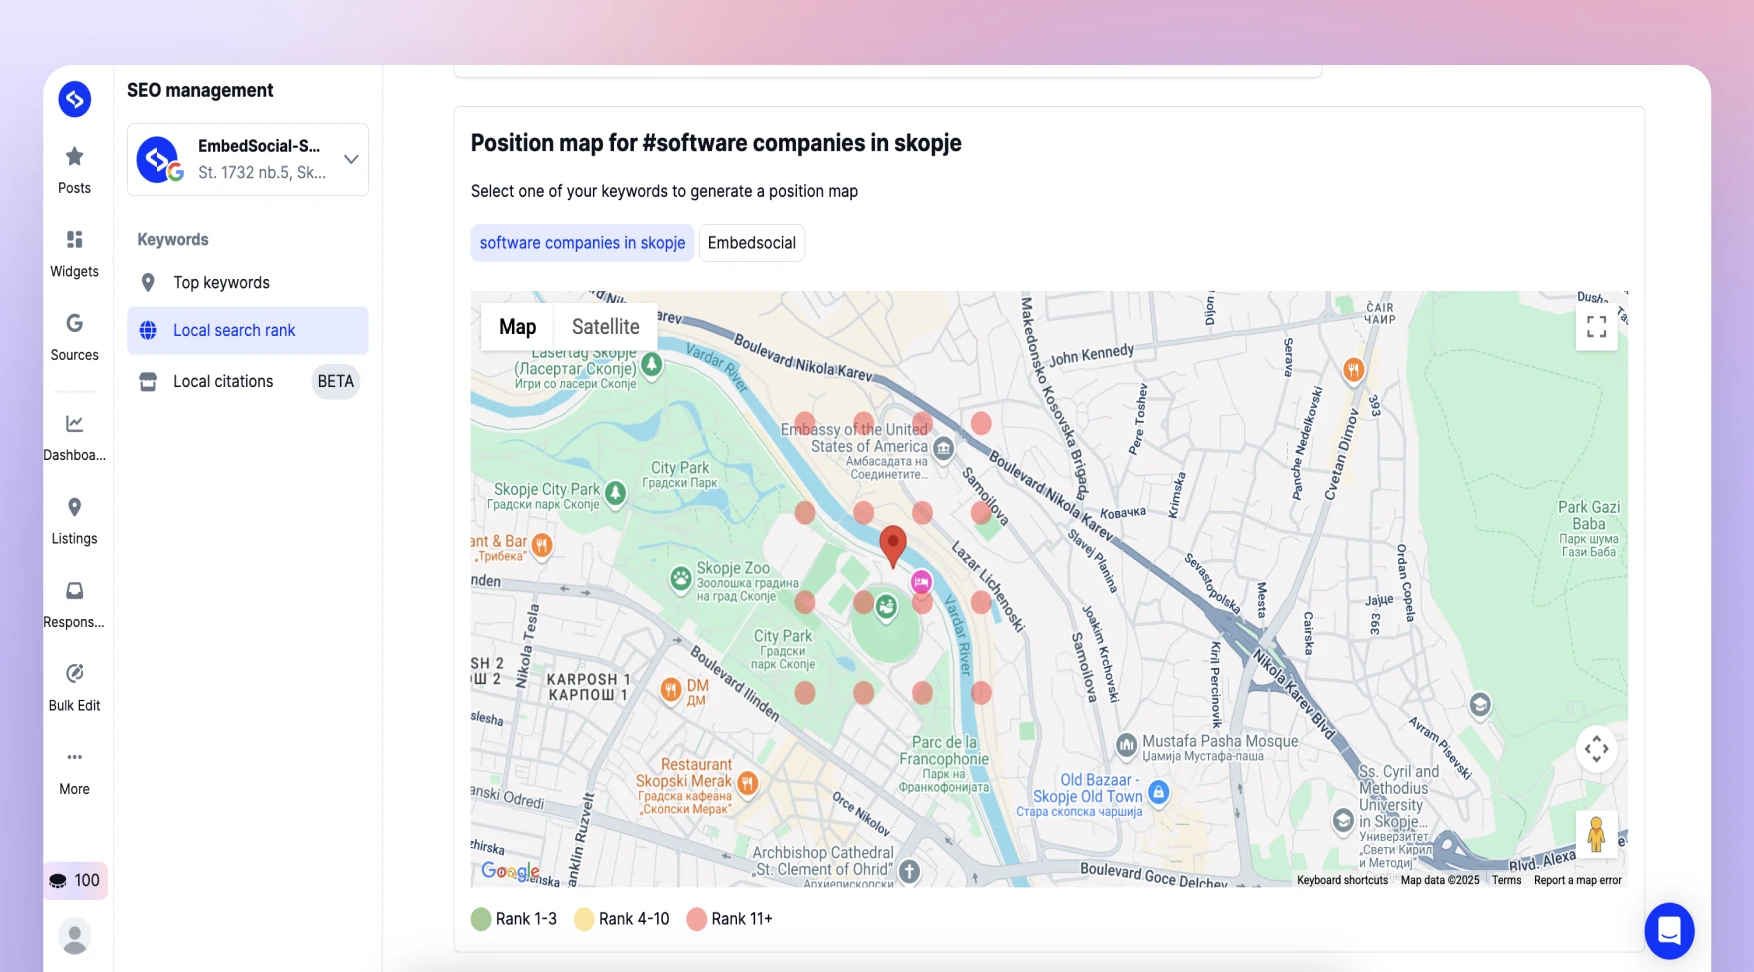Open Top keywords page

pyautogui.click(x=248, y=283)
